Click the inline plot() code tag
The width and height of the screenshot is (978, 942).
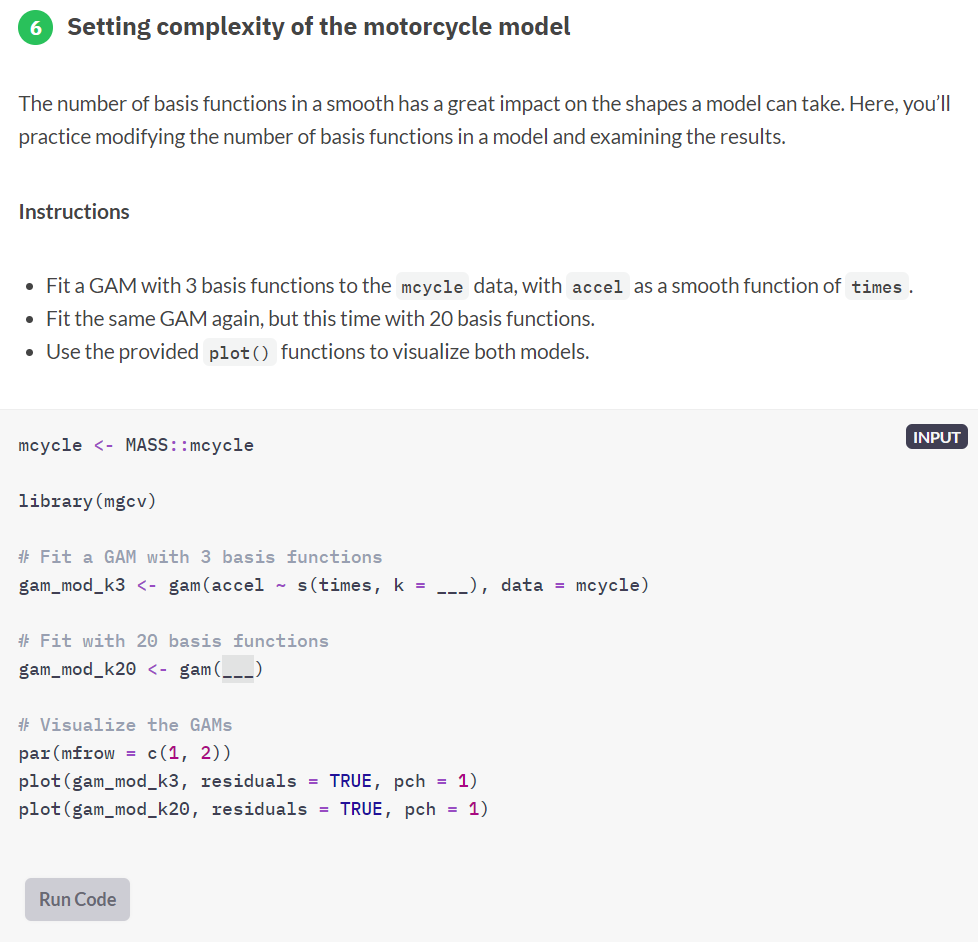click(240, 353)
